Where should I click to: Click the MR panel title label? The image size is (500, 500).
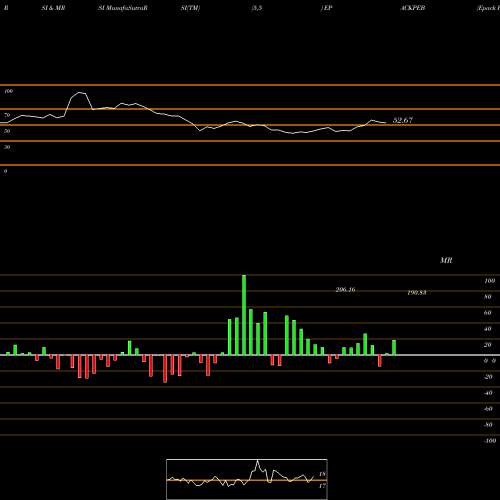tap(446, 260)
